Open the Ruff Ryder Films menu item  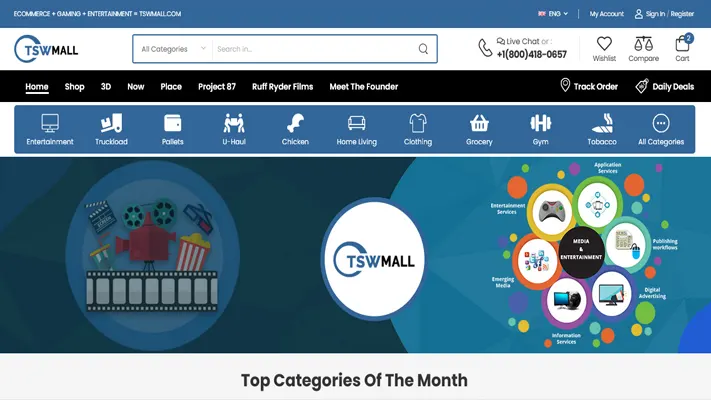282,86
